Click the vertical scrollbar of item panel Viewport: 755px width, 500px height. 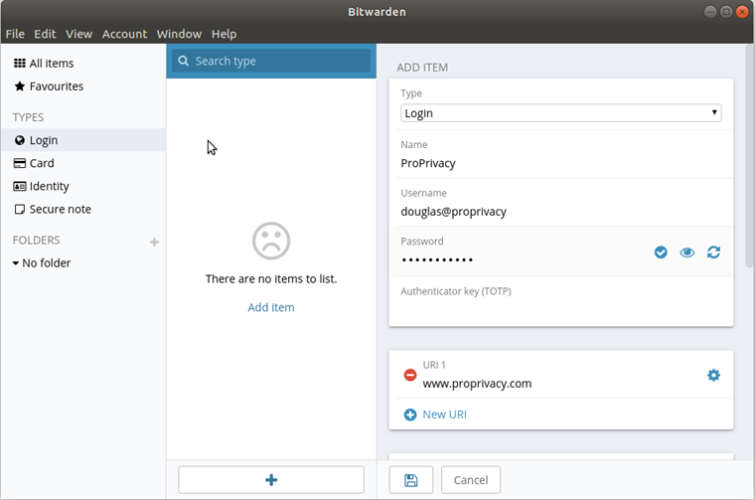click(x=749, y=156)
